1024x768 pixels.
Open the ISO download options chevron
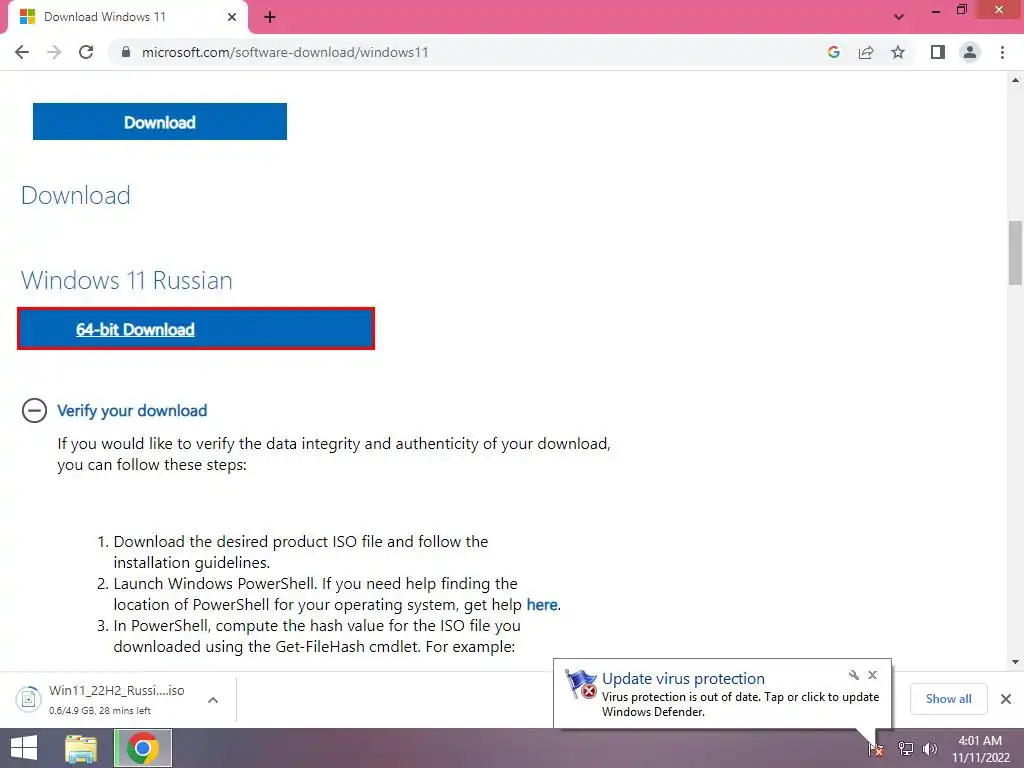pyautogui.click(x=213, y=699)
